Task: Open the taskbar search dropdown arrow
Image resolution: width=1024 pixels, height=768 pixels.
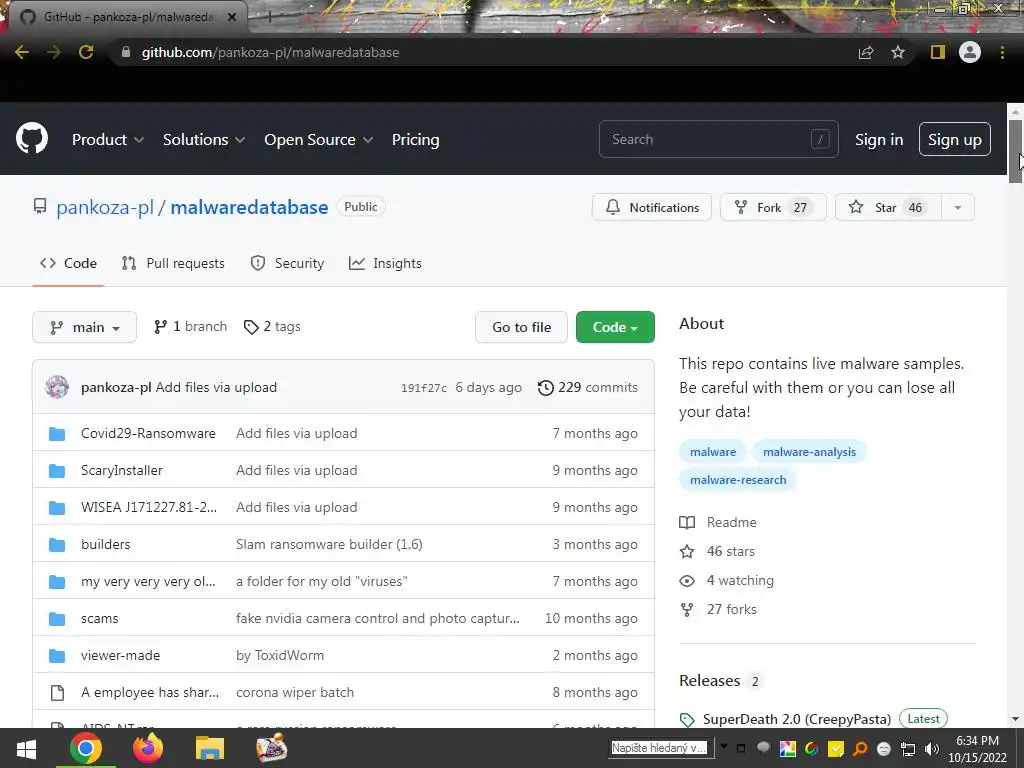Action: pos(723,746)
